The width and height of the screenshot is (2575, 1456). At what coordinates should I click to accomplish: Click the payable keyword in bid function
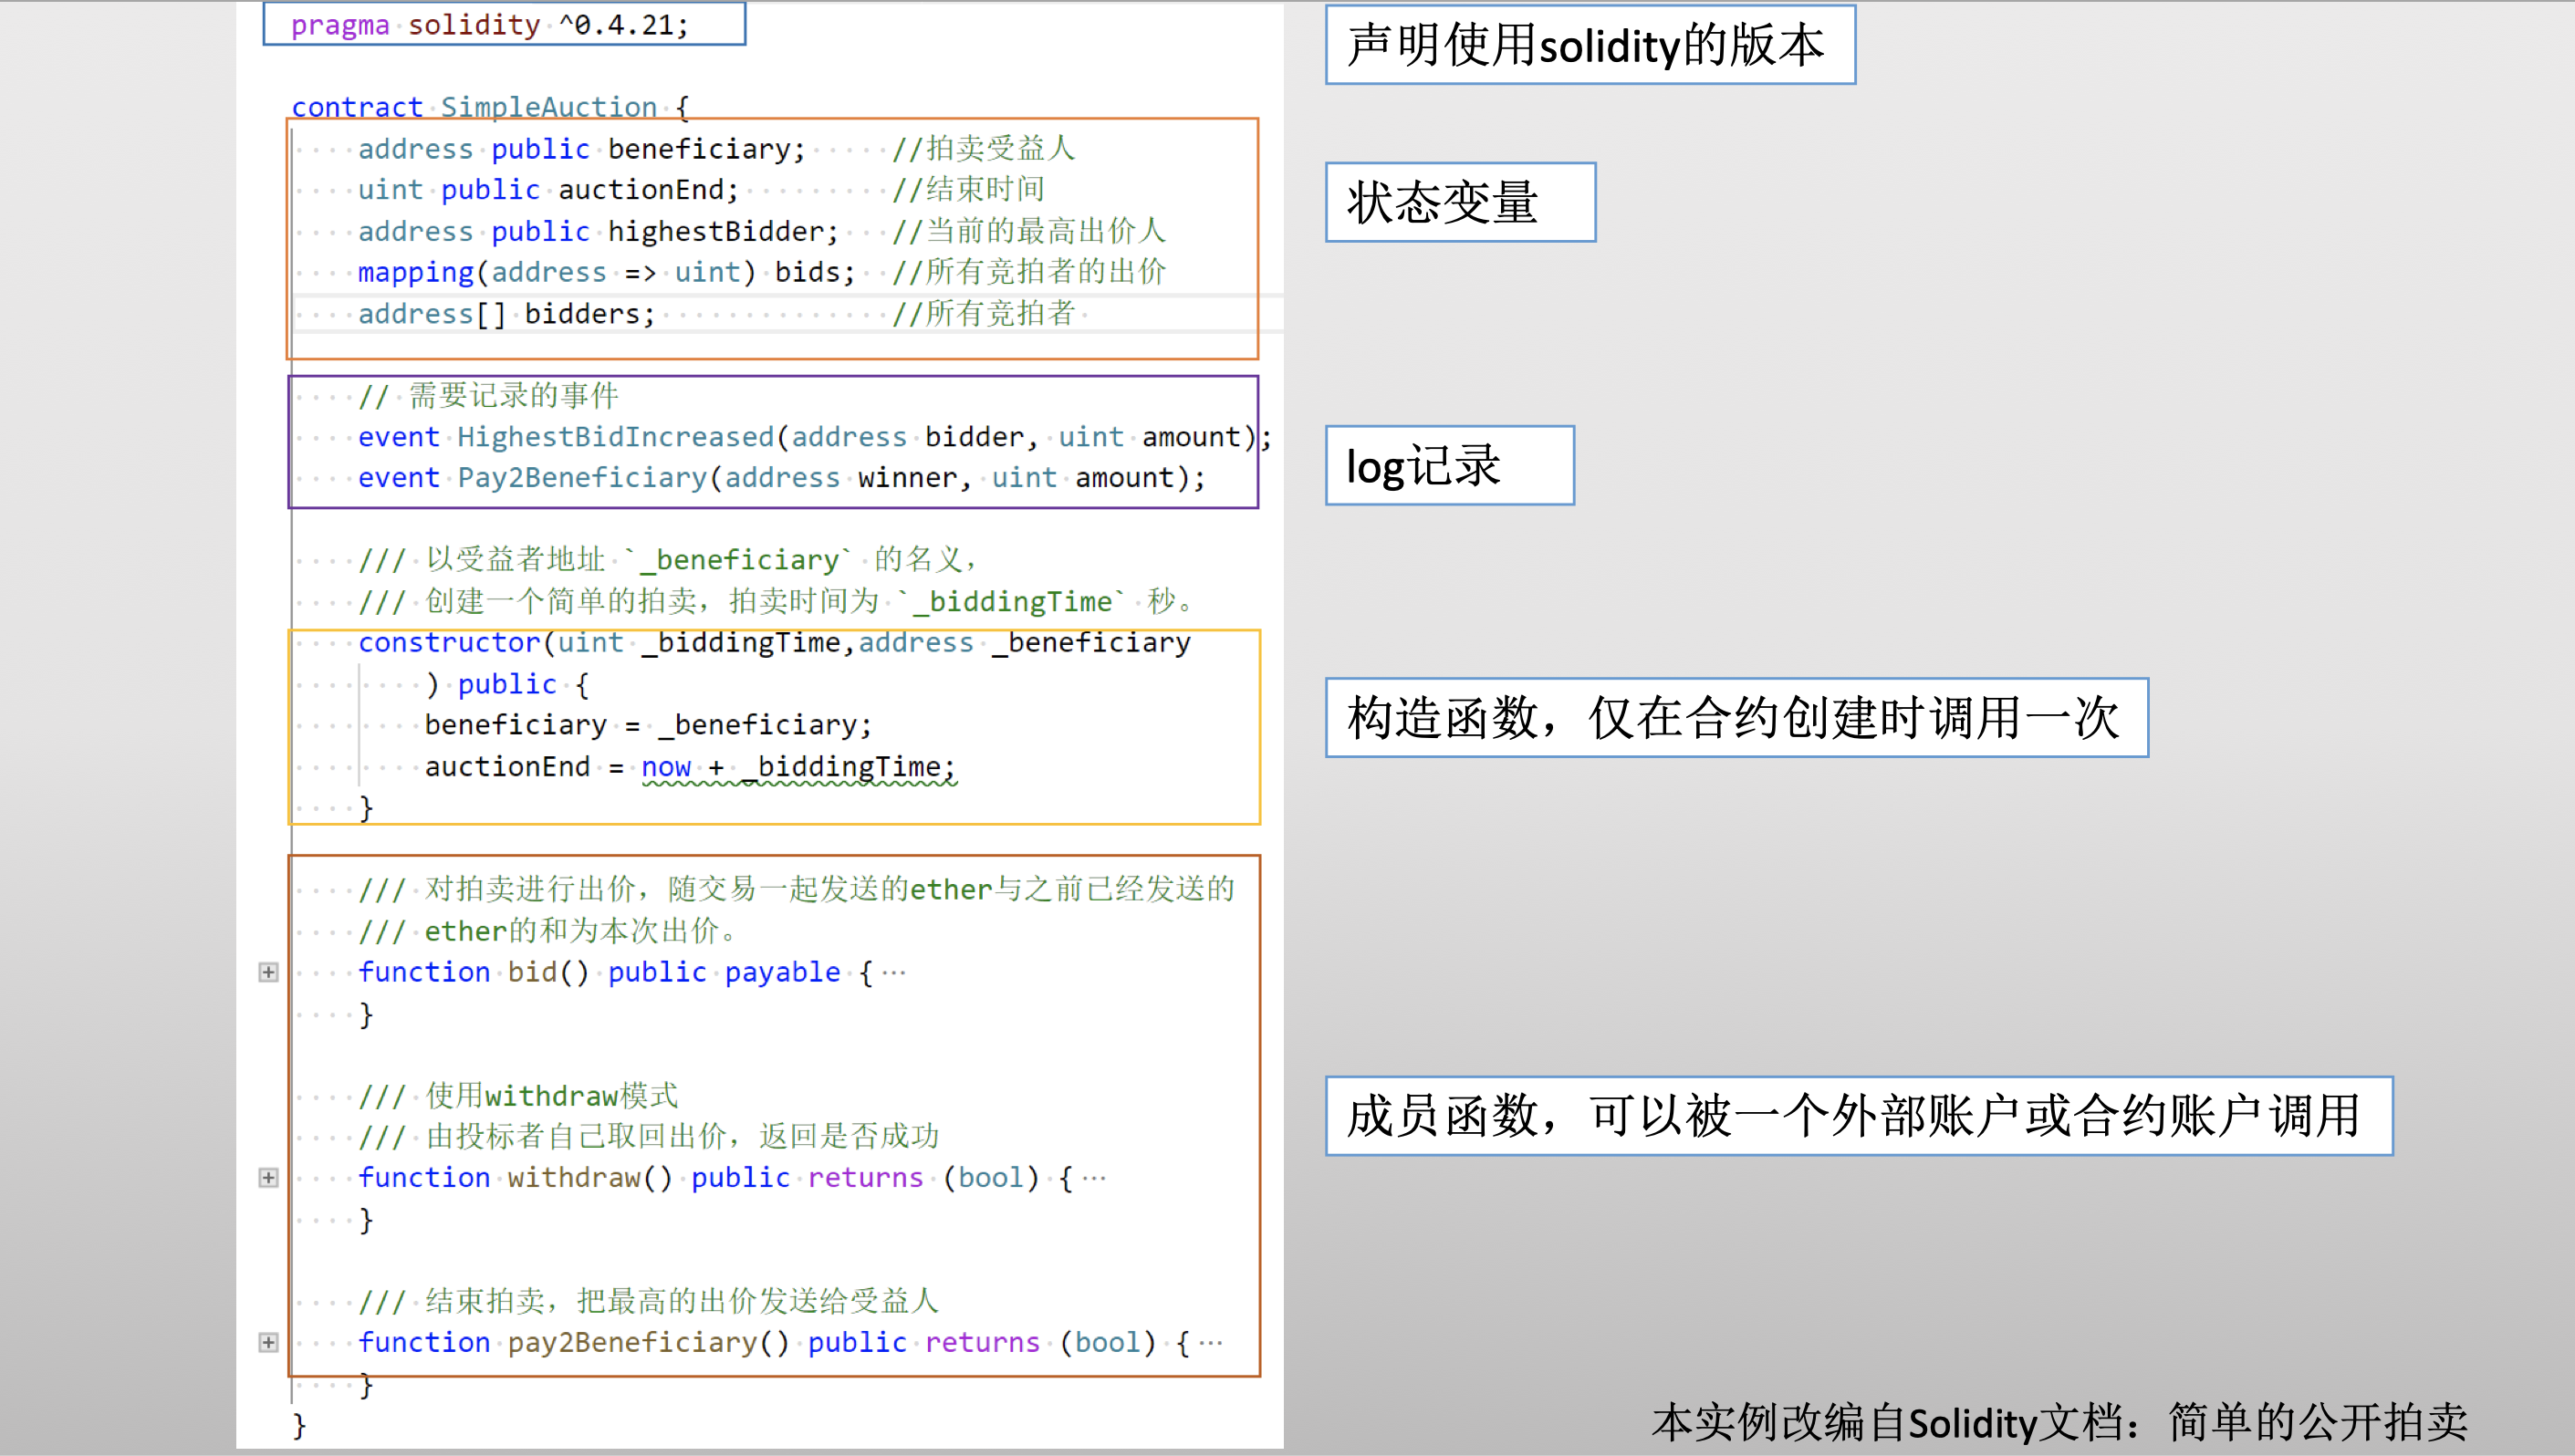(781, 971)
